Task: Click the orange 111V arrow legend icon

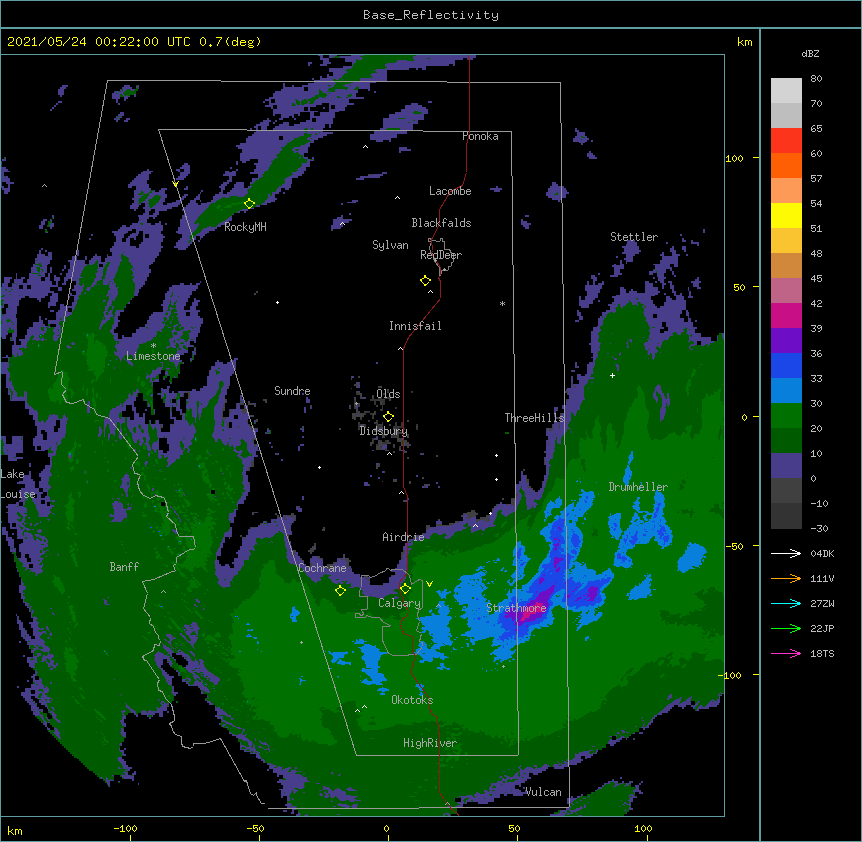Action: pyautogui.click(x=786, y=578)
